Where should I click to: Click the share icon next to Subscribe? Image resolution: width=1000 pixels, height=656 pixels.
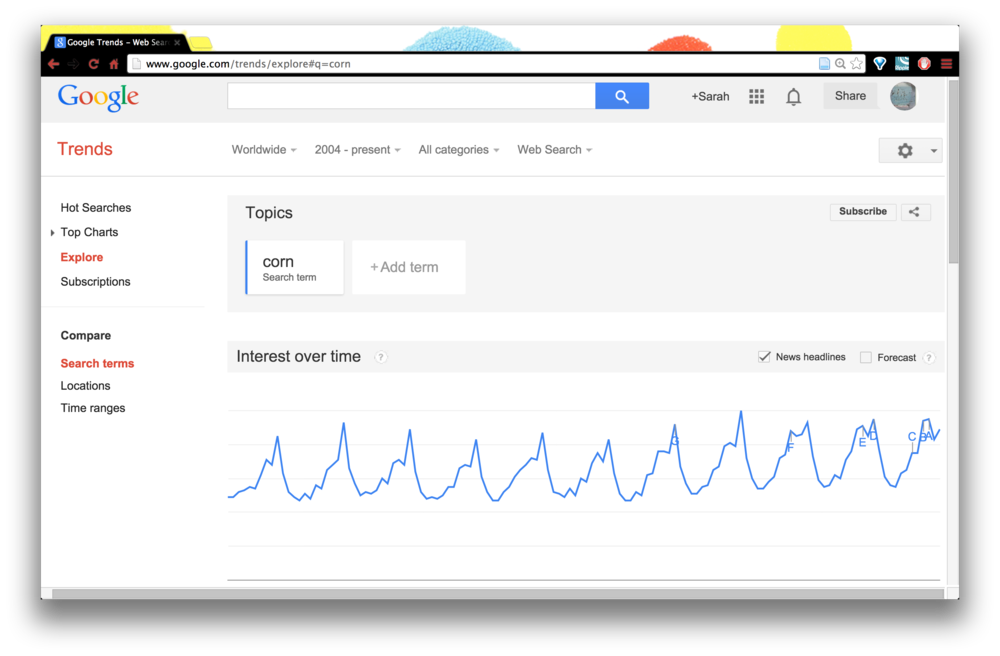click(x=915, y=212)
